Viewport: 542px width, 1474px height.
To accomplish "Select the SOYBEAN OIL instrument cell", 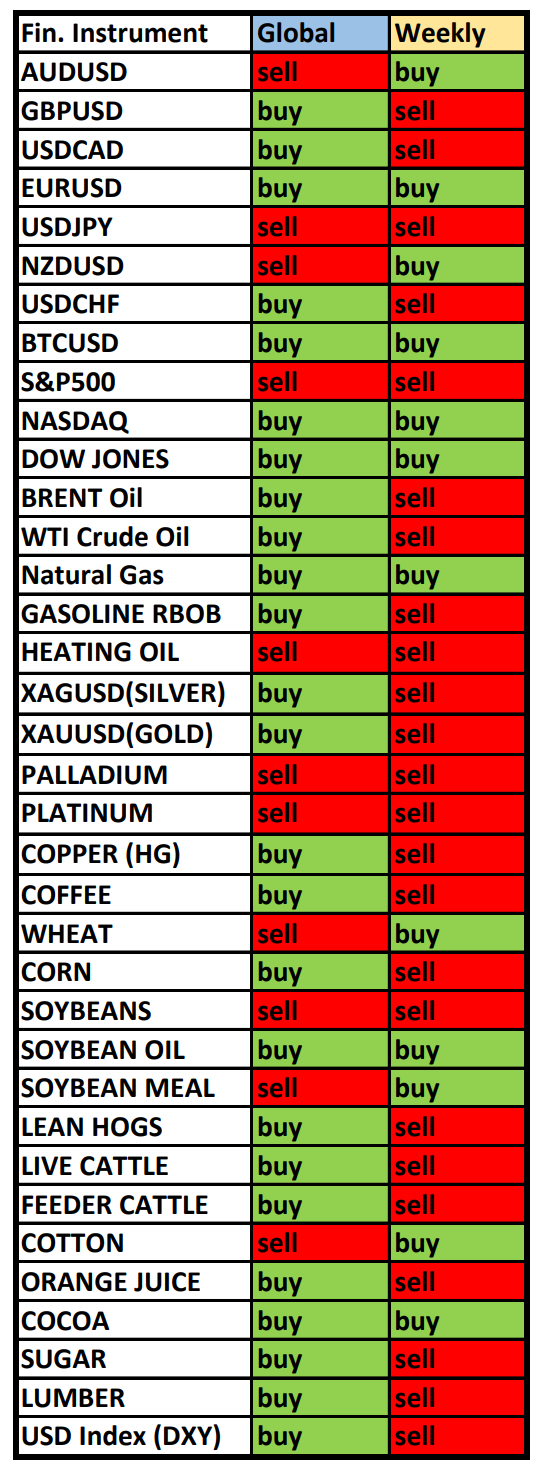I will (x=134, y=1049).
